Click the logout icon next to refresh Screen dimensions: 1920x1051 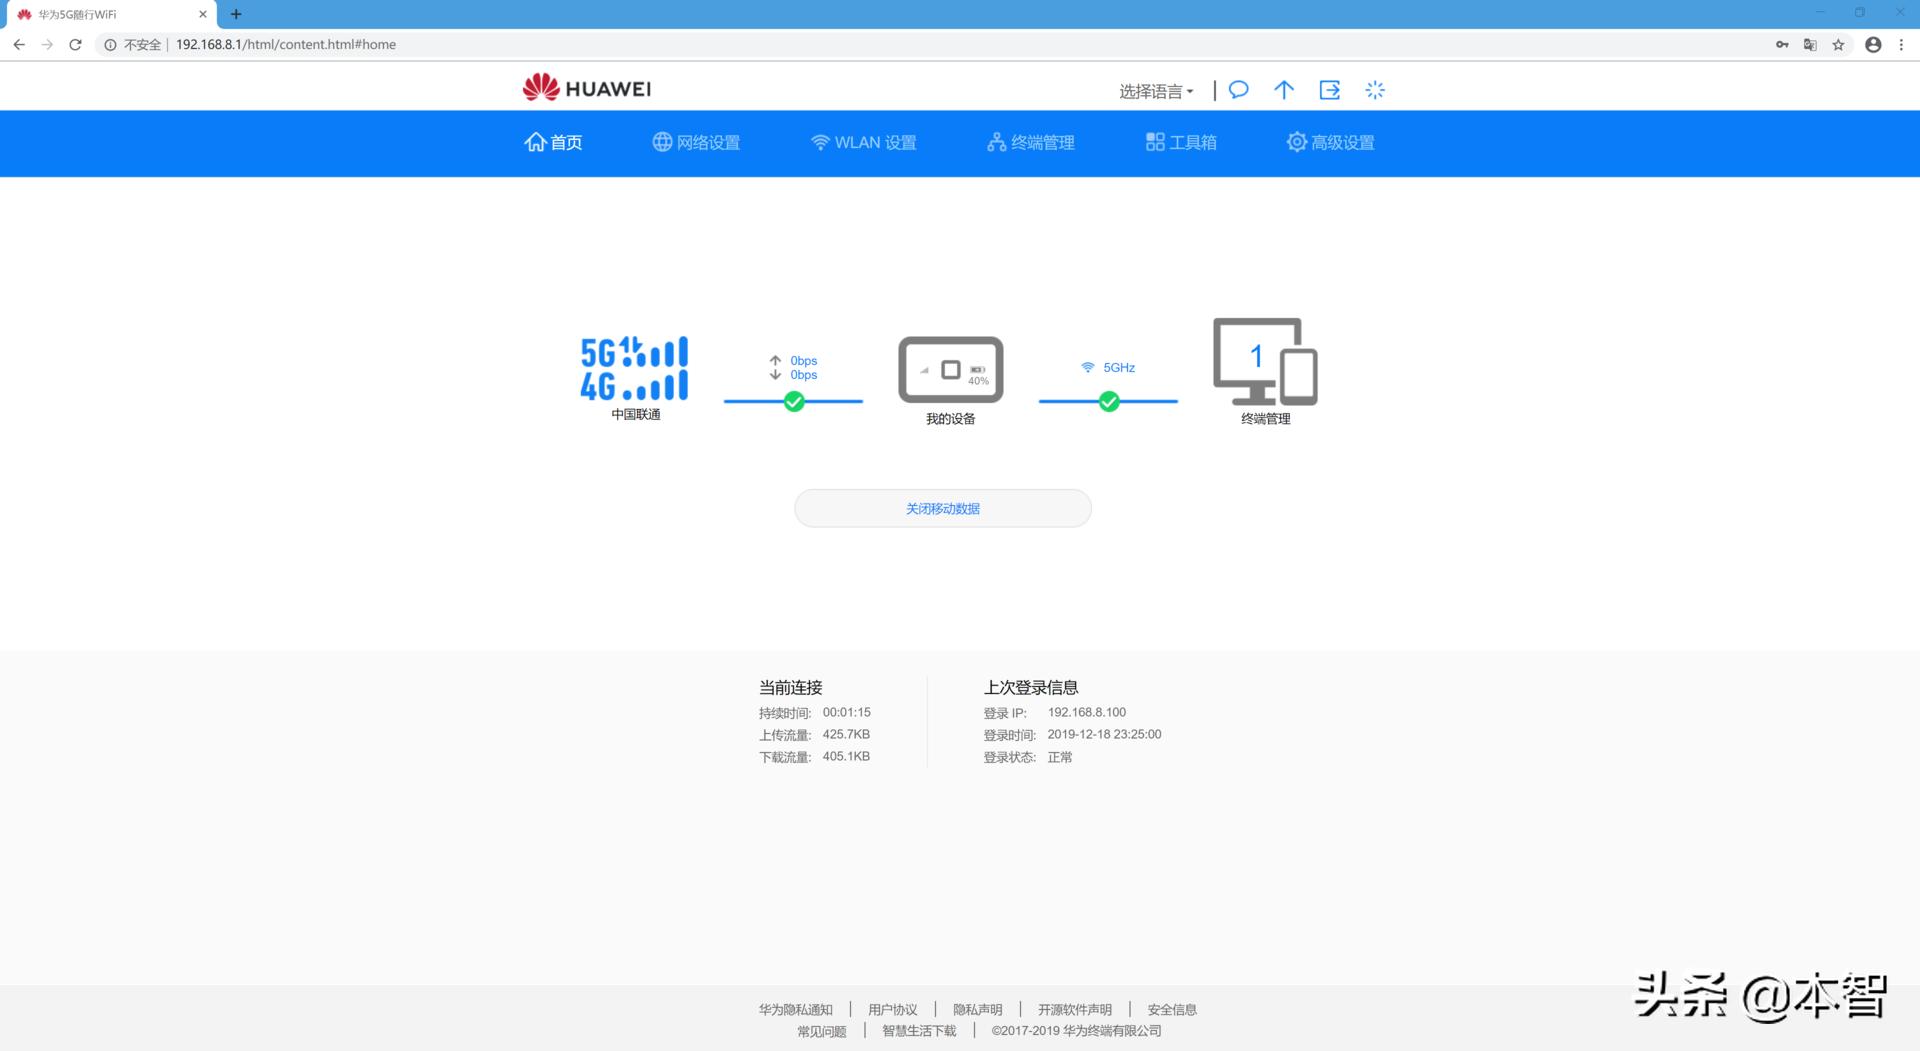[1330, 90]
